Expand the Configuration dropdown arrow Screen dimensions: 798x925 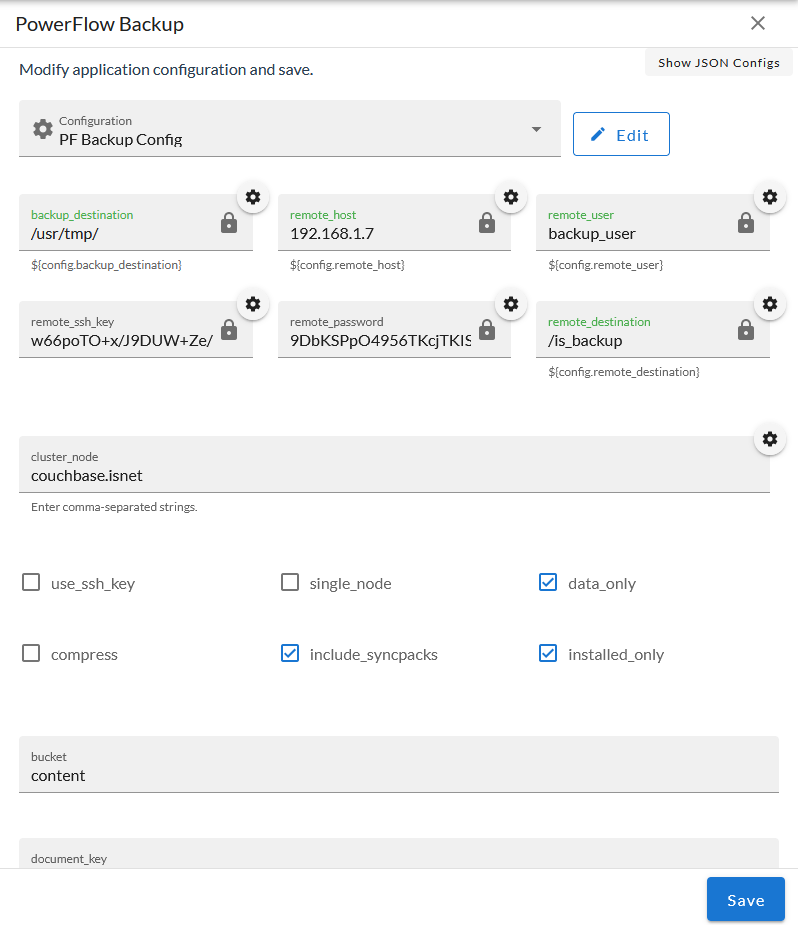tap(536, 130)
